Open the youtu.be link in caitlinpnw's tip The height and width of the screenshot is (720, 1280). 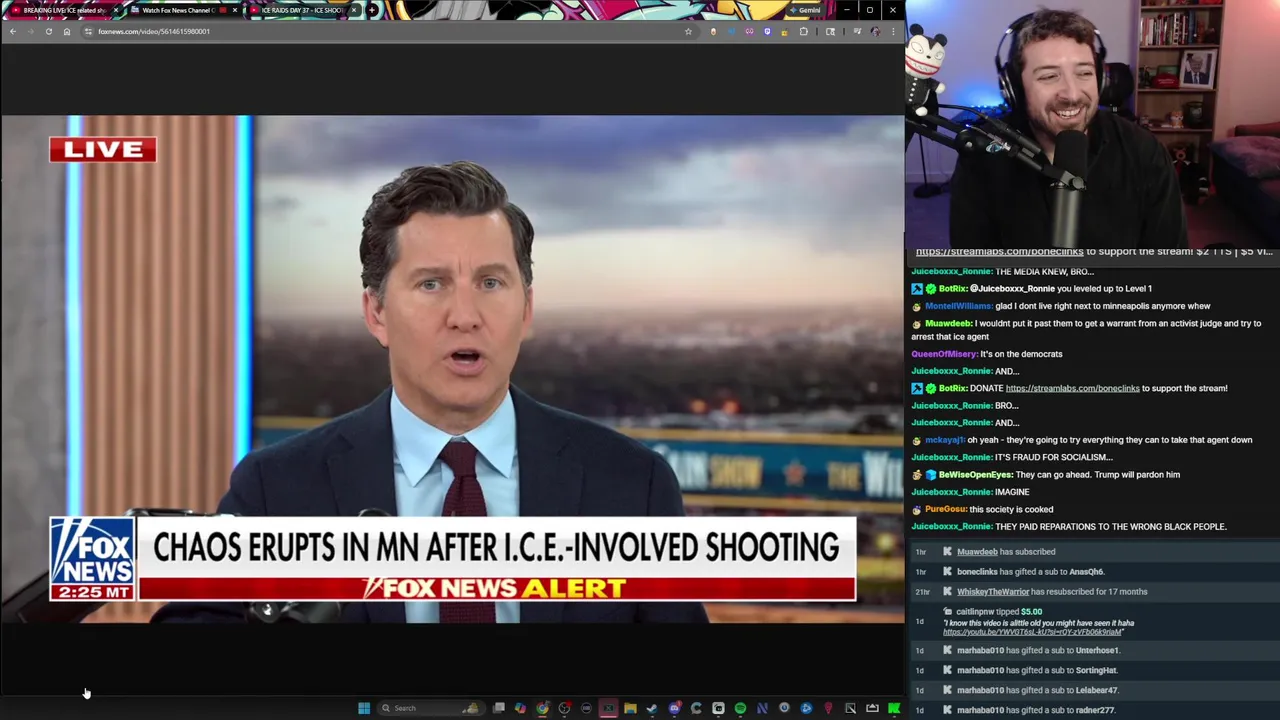pos(1032,632)
